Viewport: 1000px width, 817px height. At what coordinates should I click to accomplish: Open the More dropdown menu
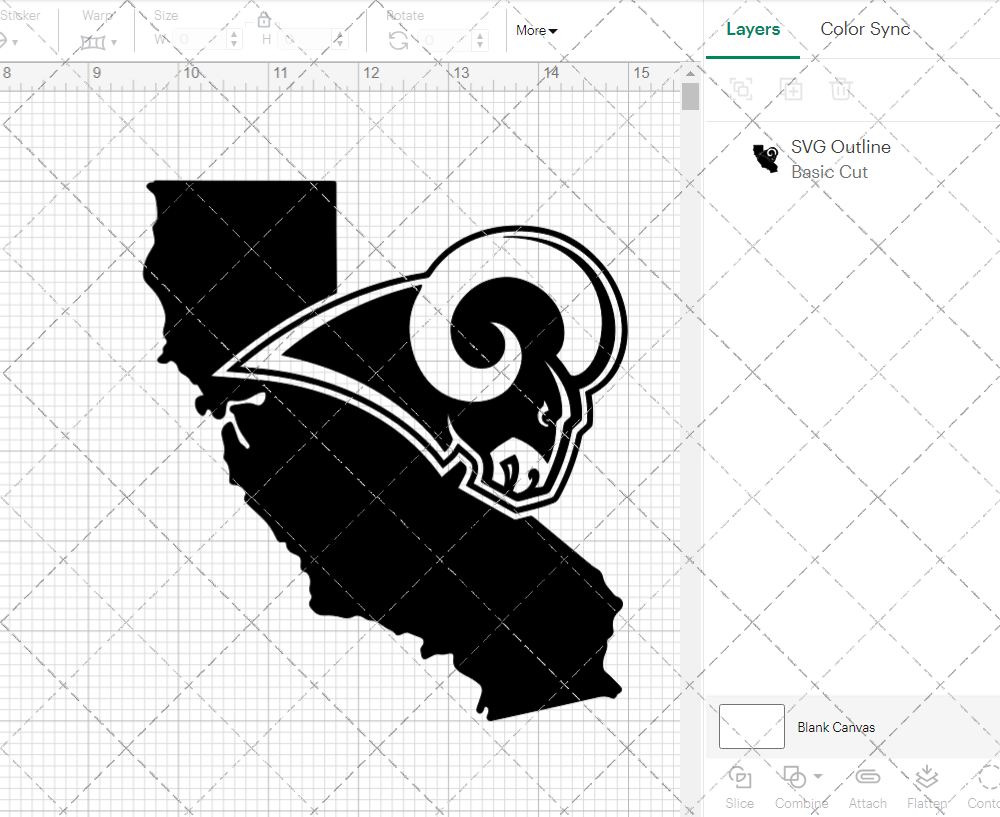point(536,30)
